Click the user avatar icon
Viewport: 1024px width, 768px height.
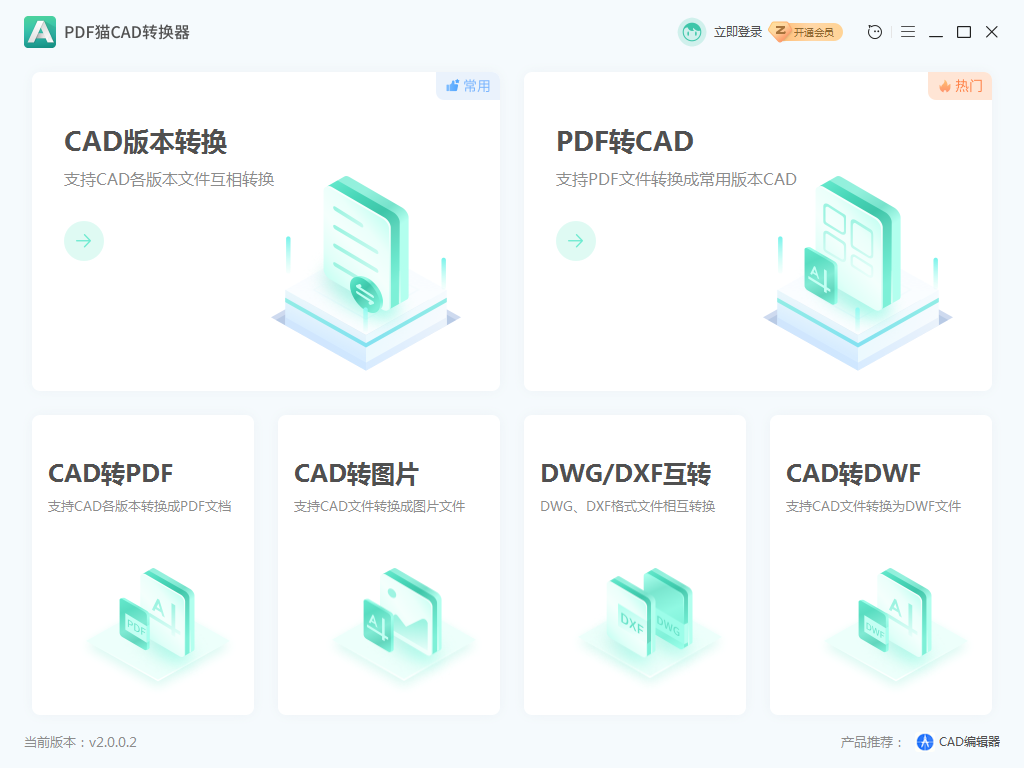[x=691, y=31]
